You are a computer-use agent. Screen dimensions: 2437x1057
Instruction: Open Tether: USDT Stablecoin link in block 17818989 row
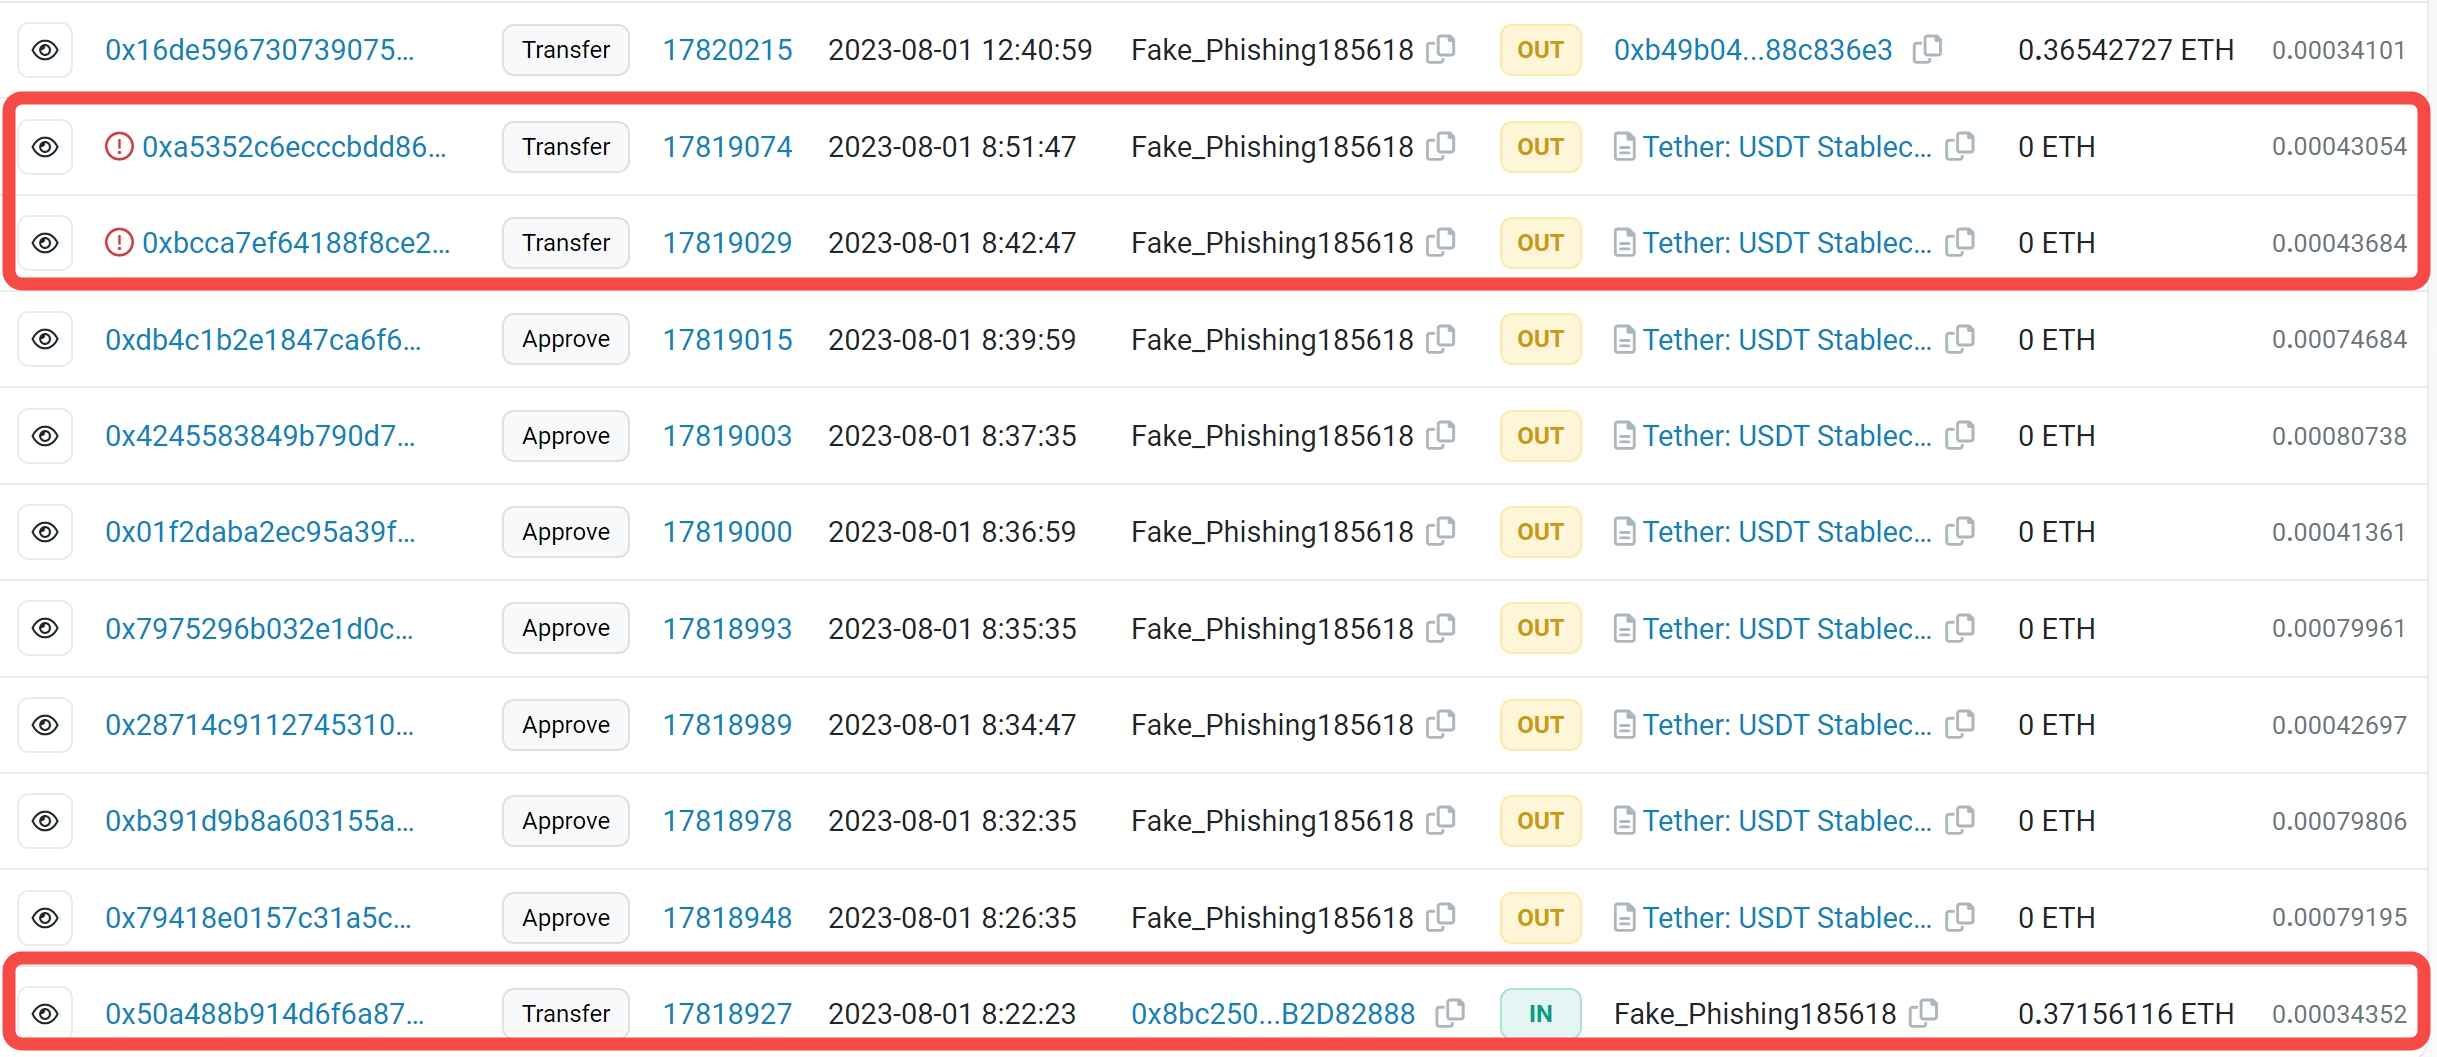(x=1787, y=725)
